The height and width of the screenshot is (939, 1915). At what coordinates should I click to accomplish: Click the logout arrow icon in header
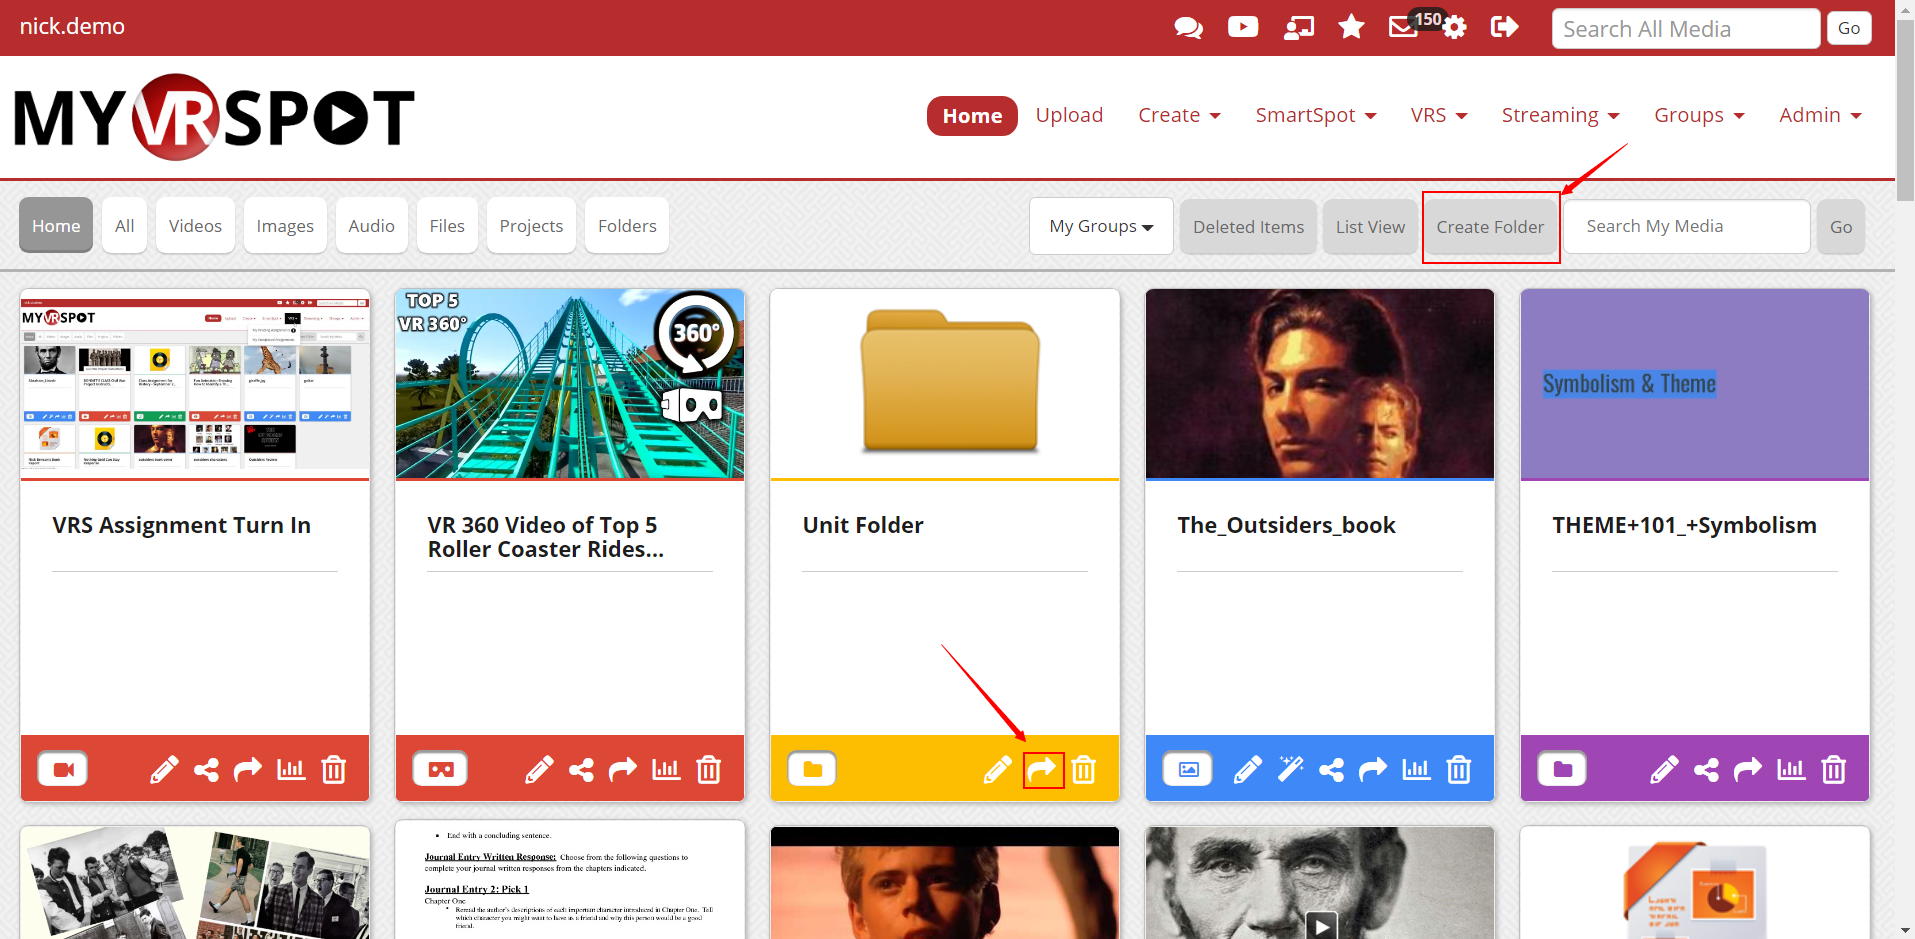coord(1503,27)
